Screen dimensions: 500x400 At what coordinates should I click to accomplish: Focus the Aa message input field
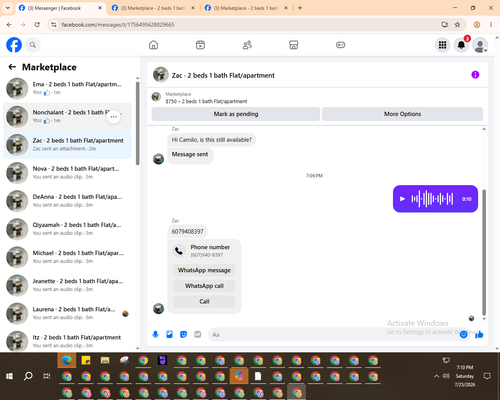333,334
